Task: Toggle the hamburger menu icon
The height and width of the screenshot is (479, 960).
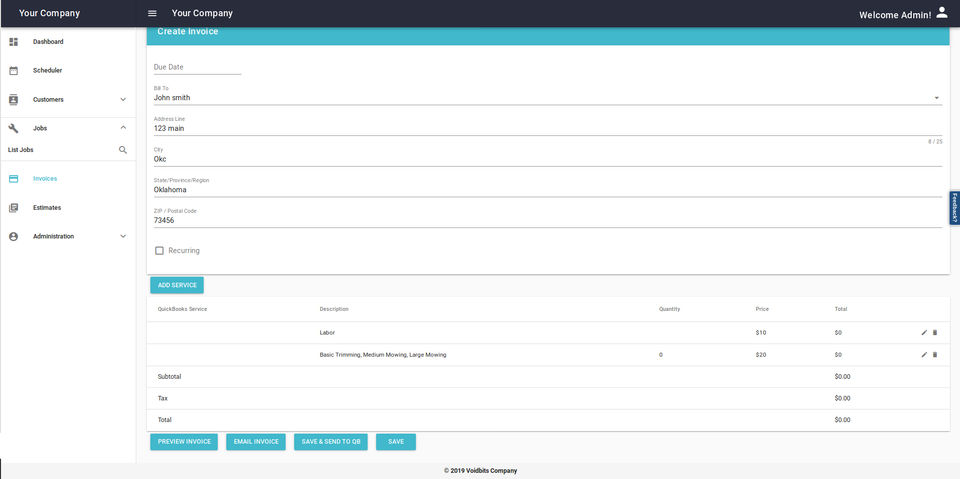Action: click(x=152, y=13)
